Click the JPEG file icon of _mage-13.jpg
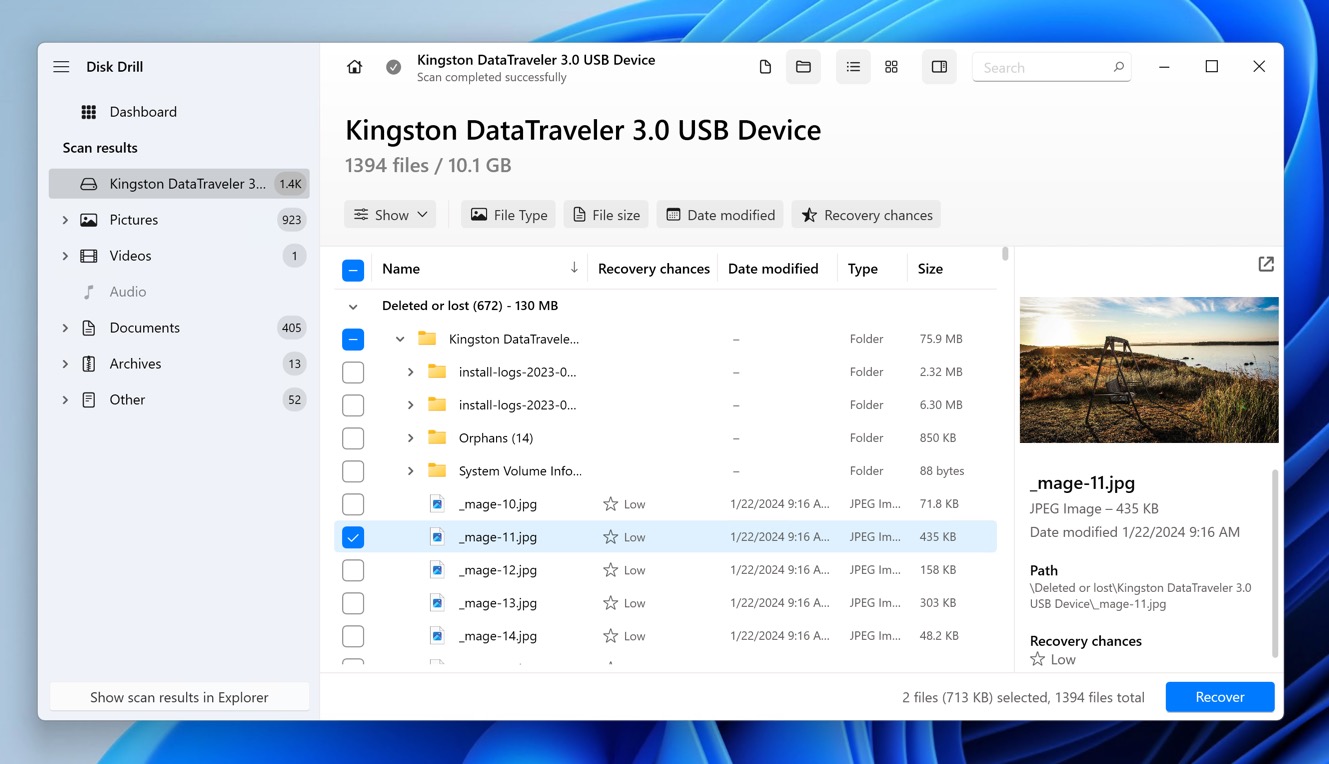The image size is (1329, 764). (x=437, y=603)
